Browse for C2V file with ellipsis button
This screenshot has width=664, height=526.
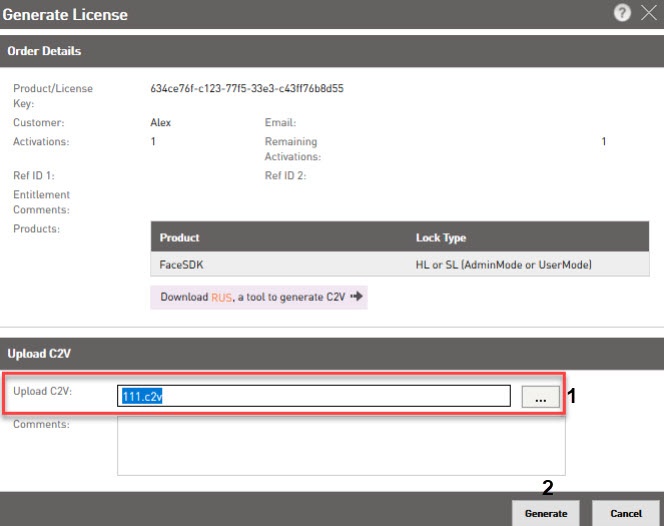[x=540, y=397]
